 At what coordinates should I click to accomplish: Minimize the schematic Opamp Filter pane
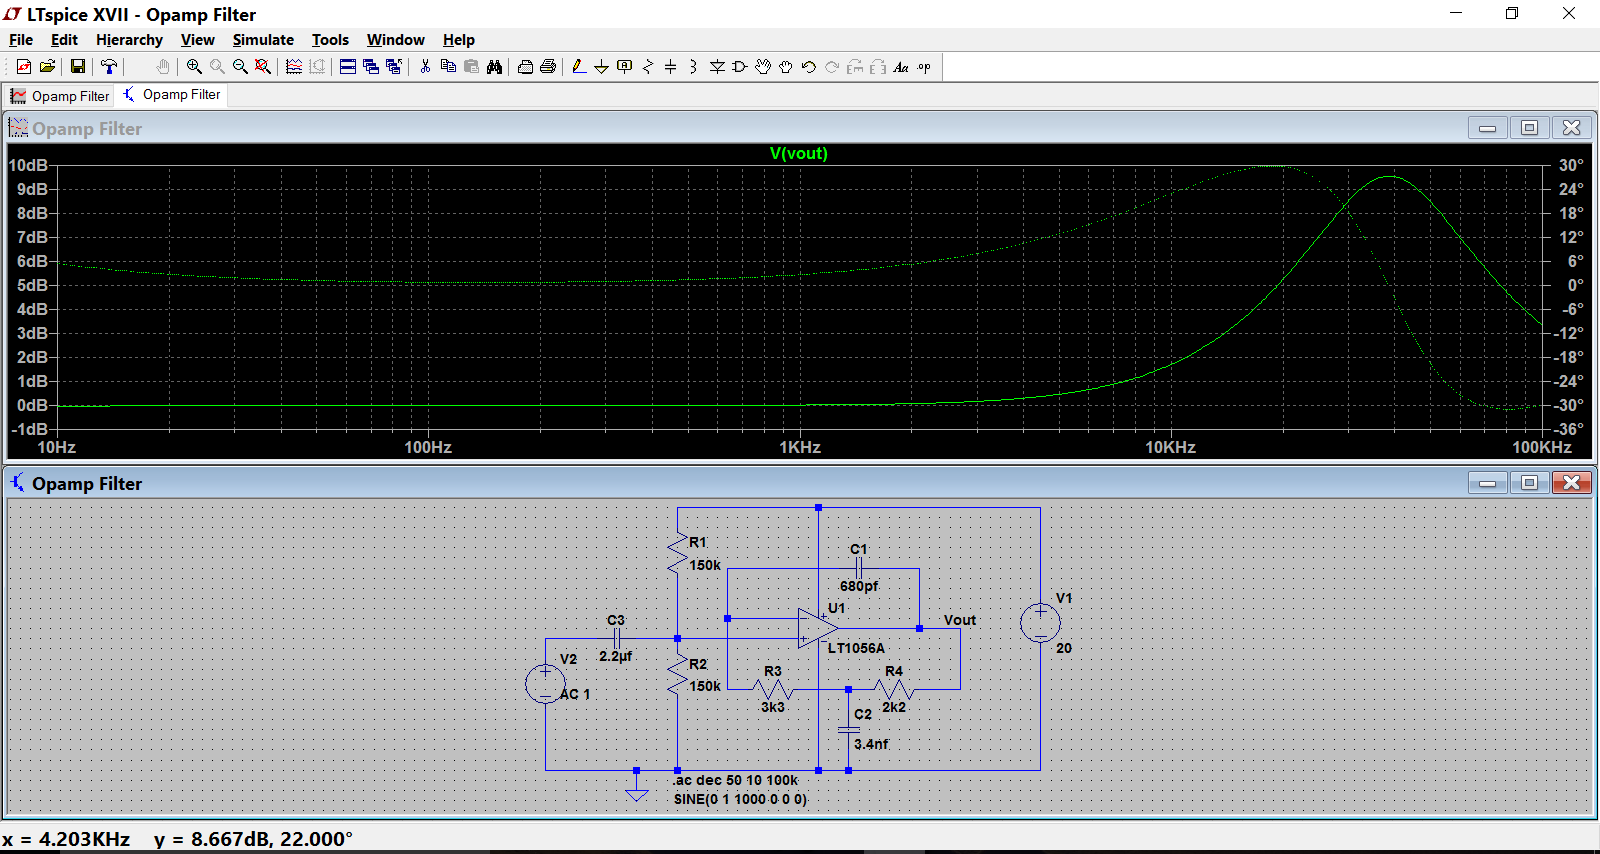coord(1487,483)
